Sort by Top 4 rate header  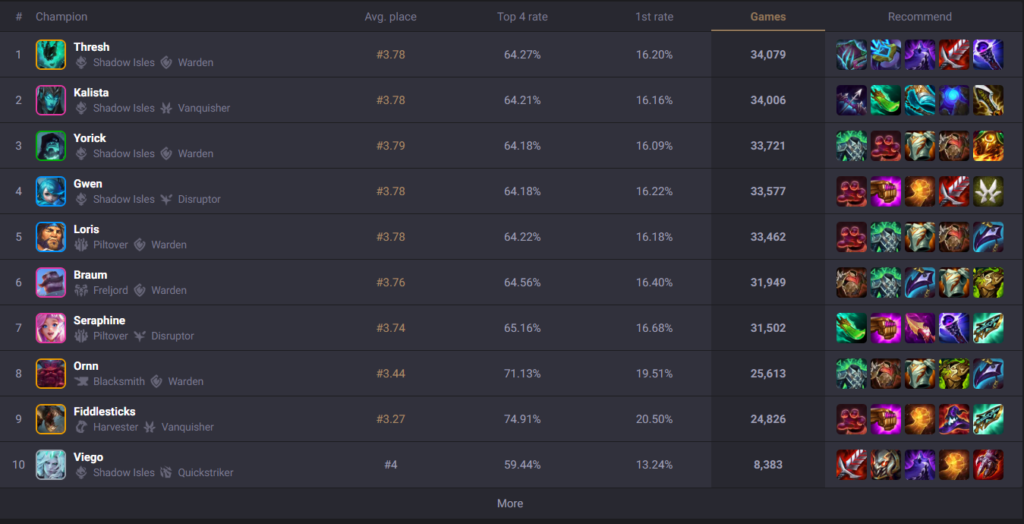[521, 17]
